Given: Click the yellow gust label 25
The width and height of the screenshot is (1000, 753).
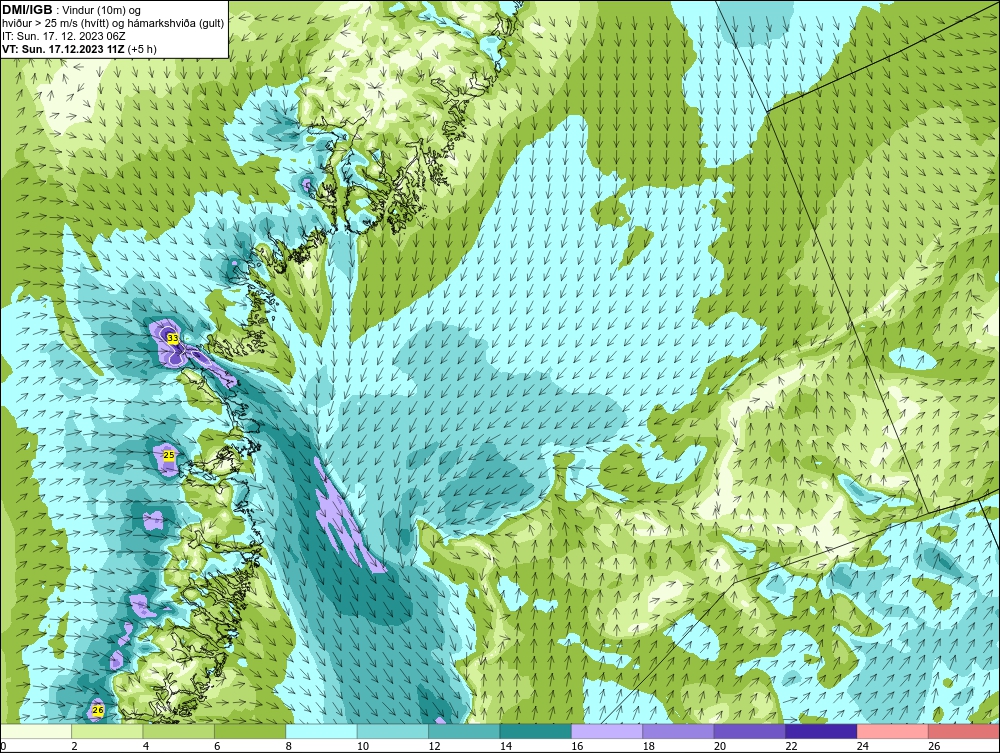Looking at the screenshot, I should pos(169,455).
